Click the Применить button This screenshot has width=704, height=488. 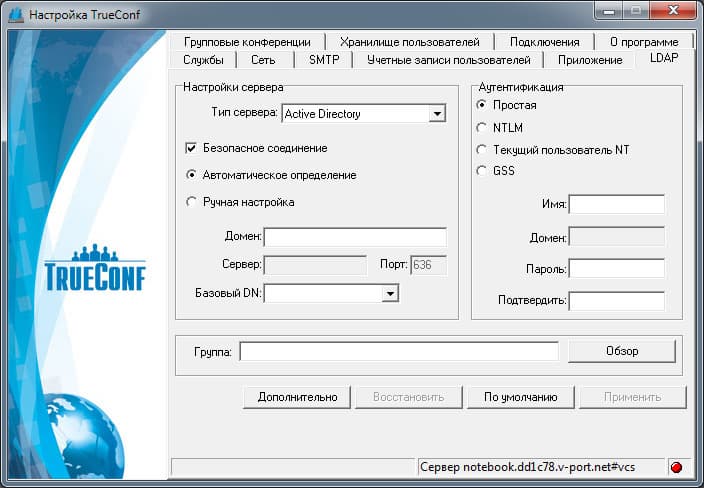coord(633,397)
